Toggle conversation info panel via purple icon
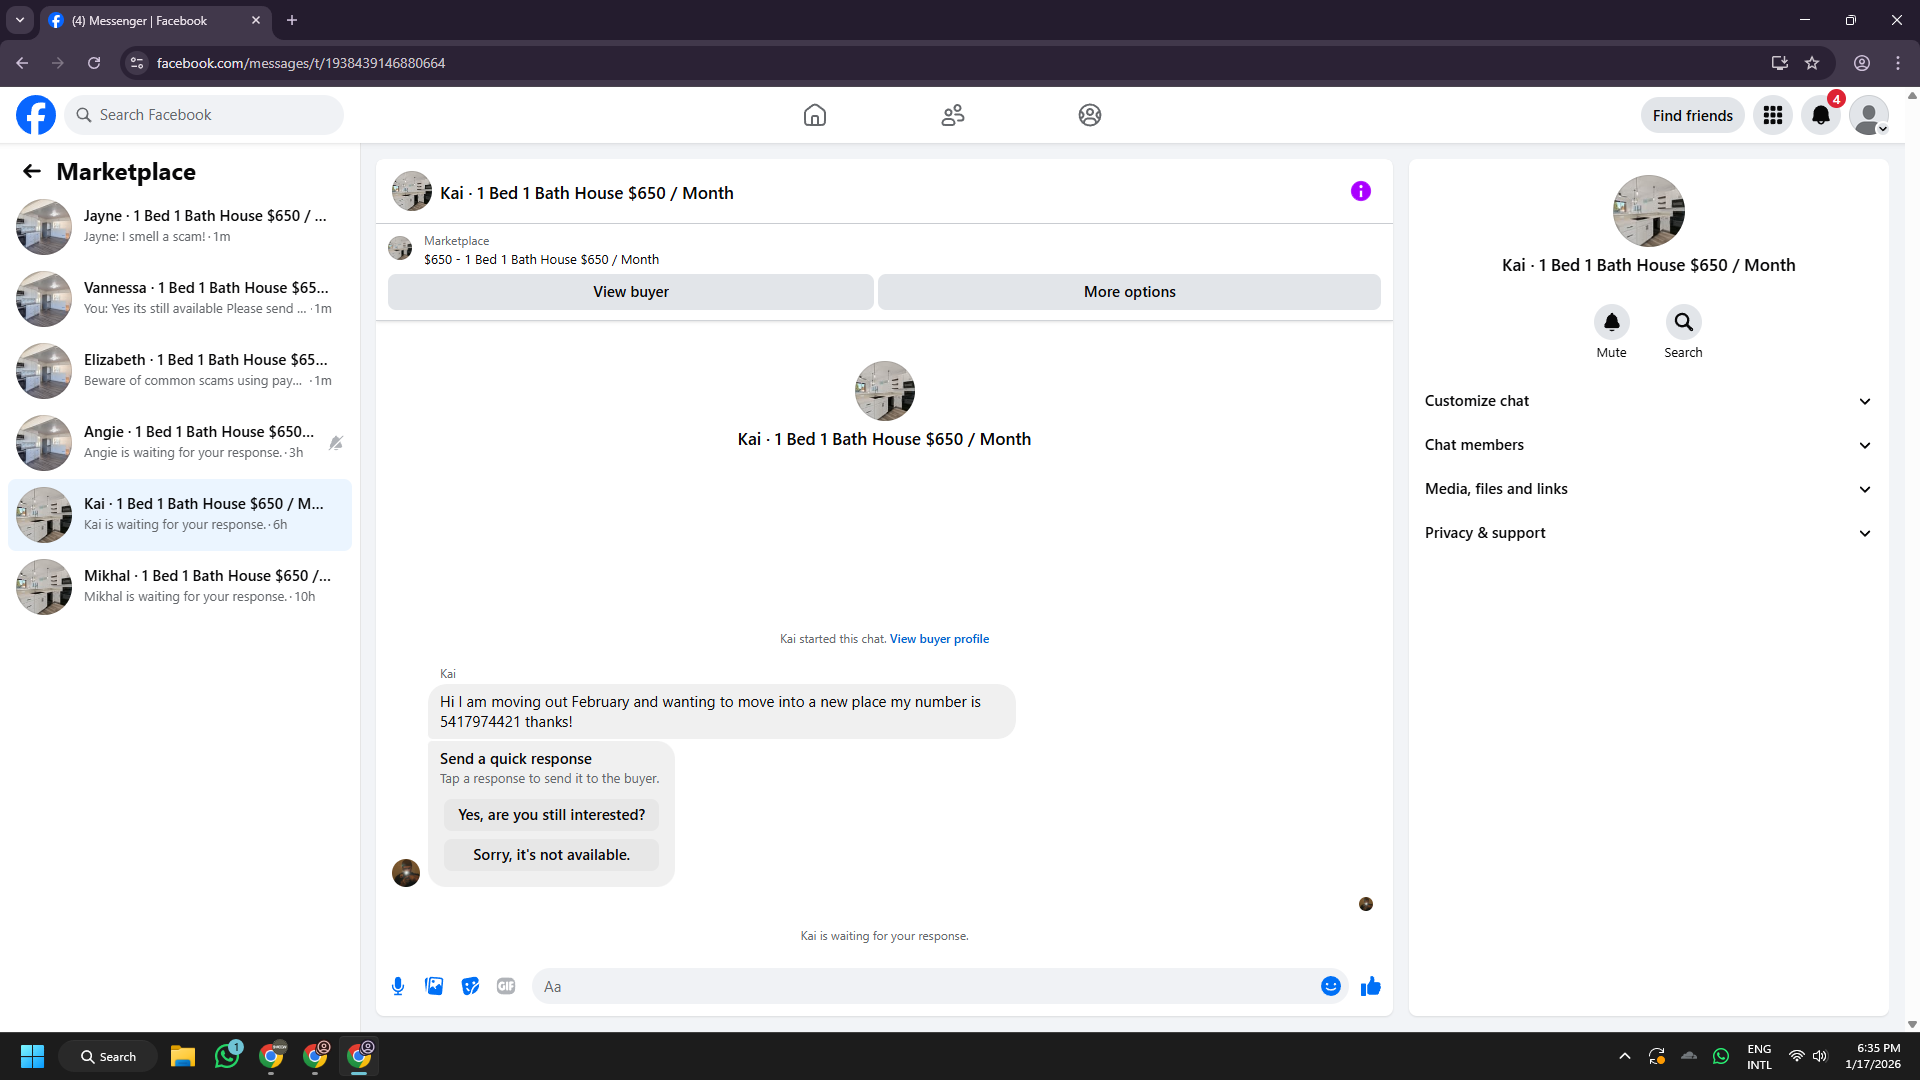This screenshot has height=1080, width=1920. 1360,191
